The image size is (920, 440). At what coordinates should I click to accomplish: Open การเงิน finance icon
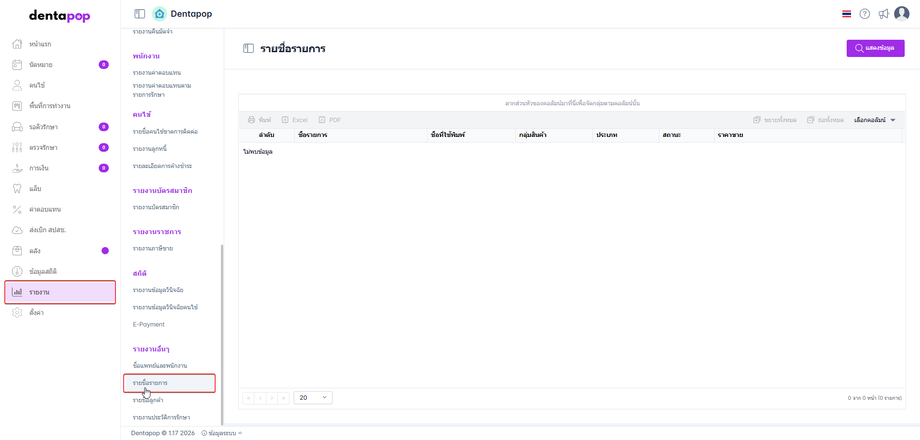click(17, 168)
